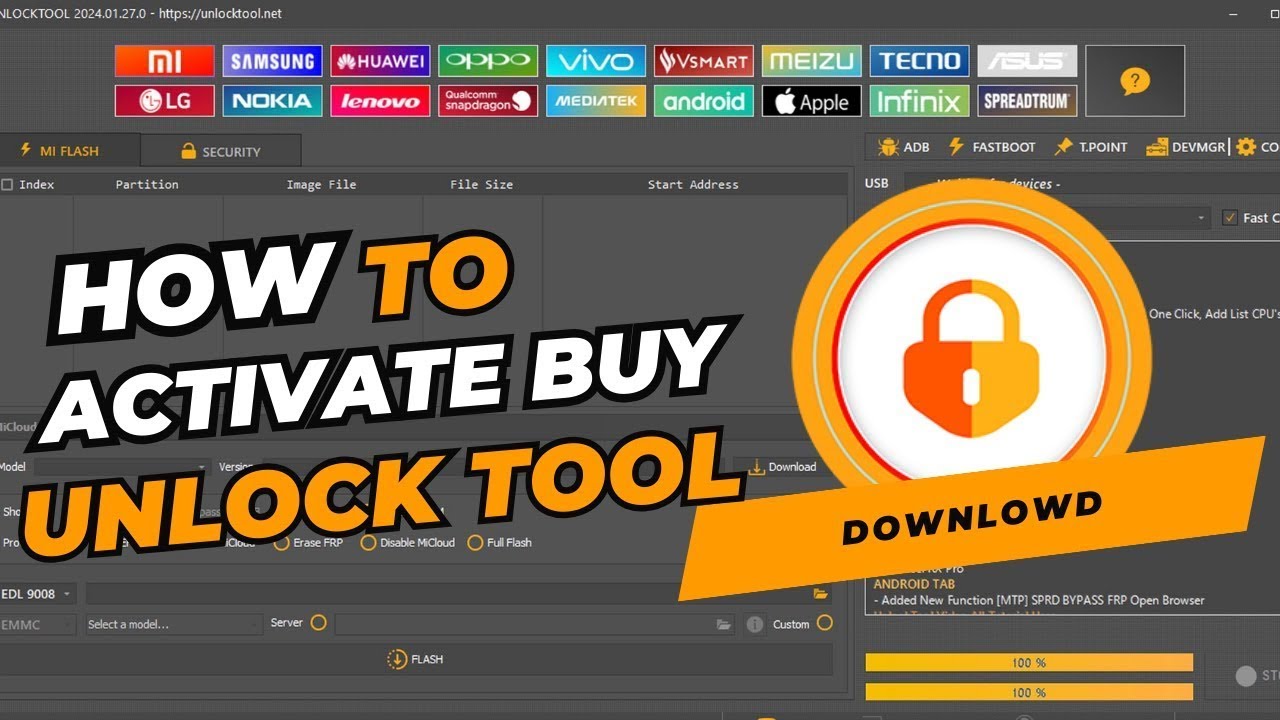Image resolution: width=1280 pixels, height=720 pixels.
Task: Click the upper 100 % progress bar
Action: pos(1029,662)
